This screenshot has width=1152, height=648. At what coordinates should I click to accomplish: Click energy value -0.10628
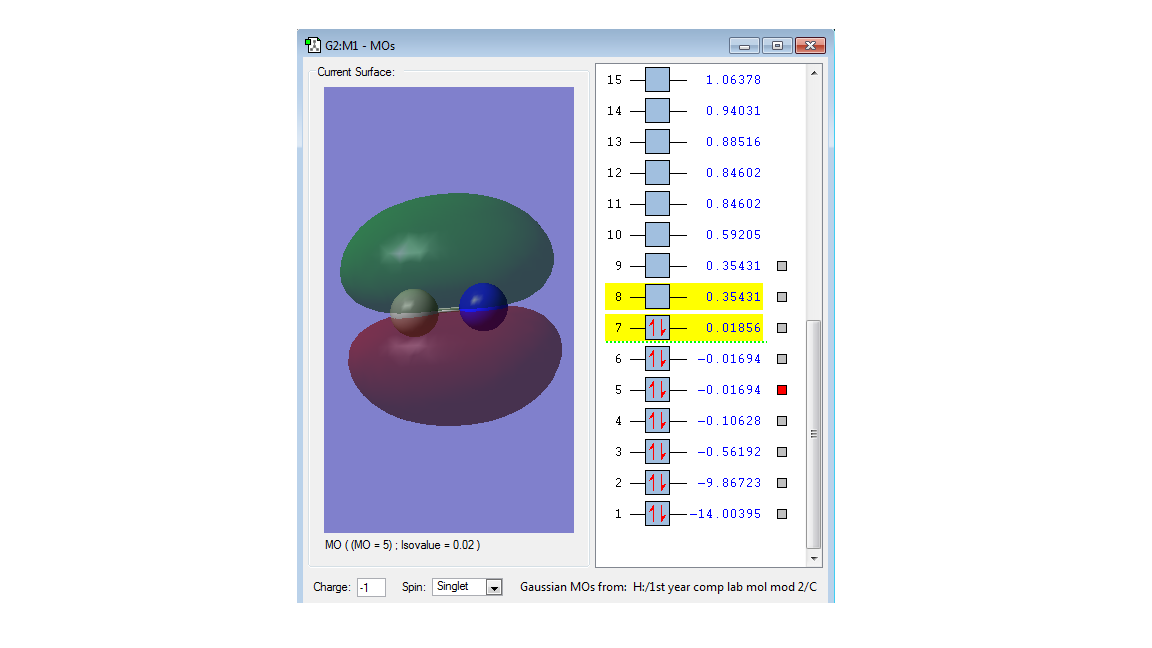point(729,420)
